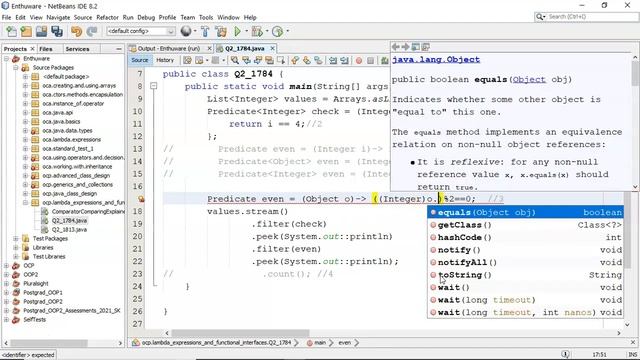Select hashCode() in the completion list

pyautogui.click(x=525, y=238)
